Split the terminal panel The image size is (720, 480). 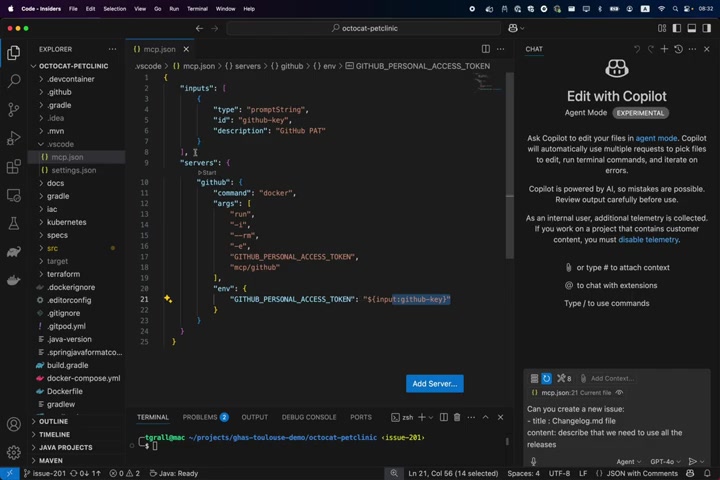[444, 417]
